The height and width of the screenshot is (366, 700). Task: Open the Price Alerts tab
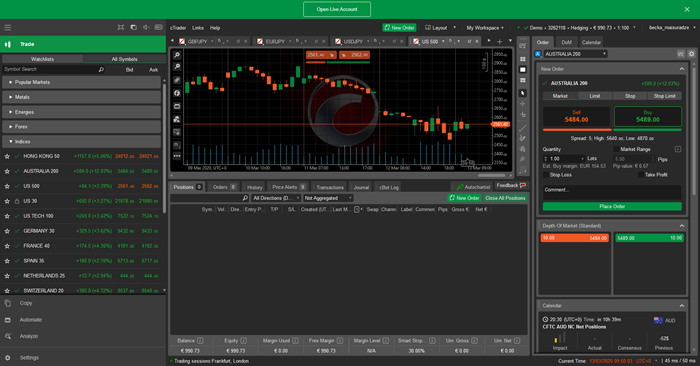pos(288,187)
